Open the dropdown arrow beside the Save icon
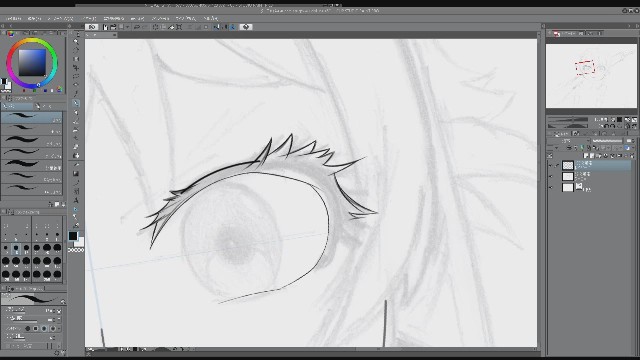The height and width of the screenshot is (360, 640). tap(127, 27)
